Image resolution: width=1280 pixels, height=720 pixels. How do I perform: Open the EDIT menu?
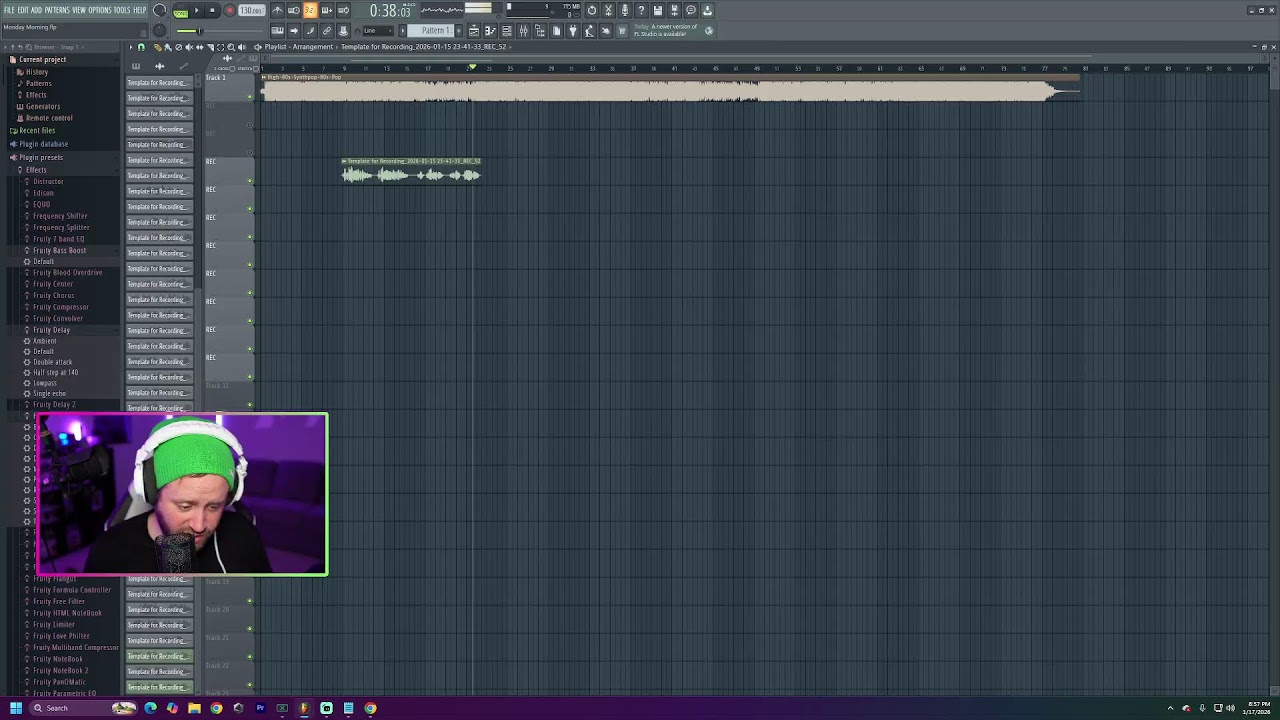[23, 10]
